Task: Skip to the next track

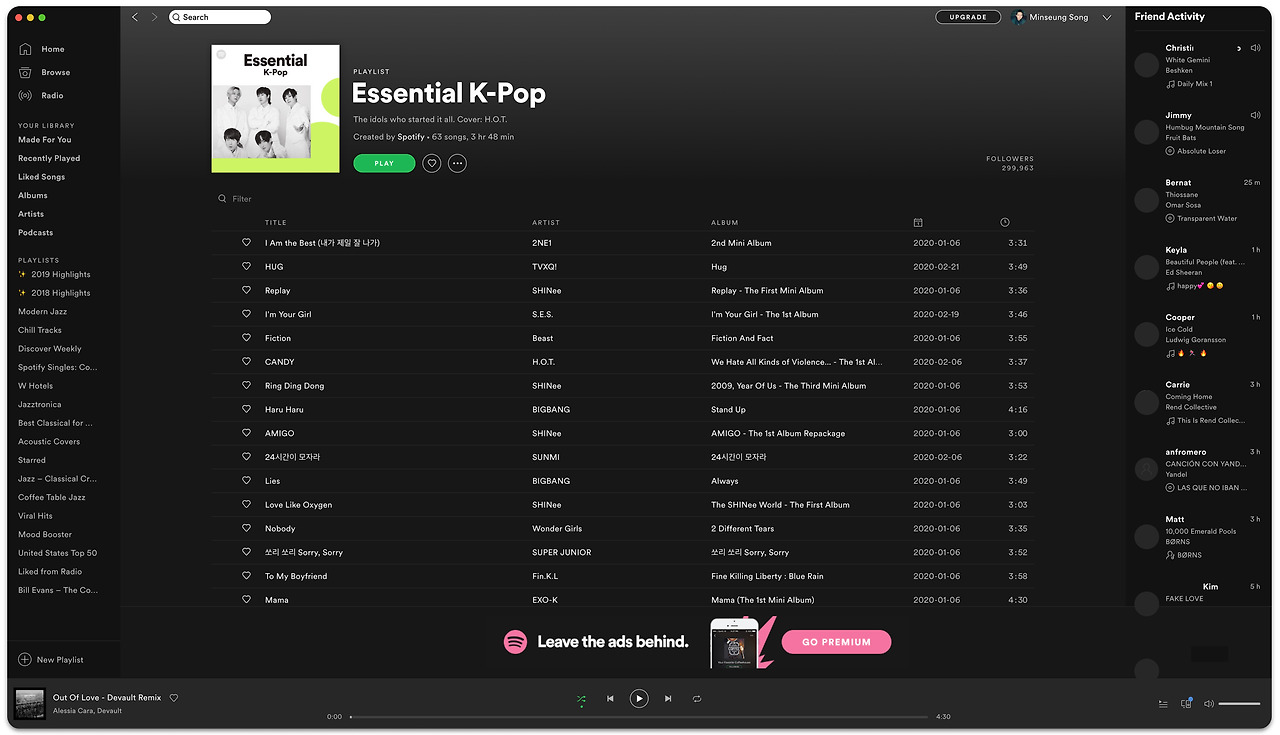Action: (x=668, y=699)
